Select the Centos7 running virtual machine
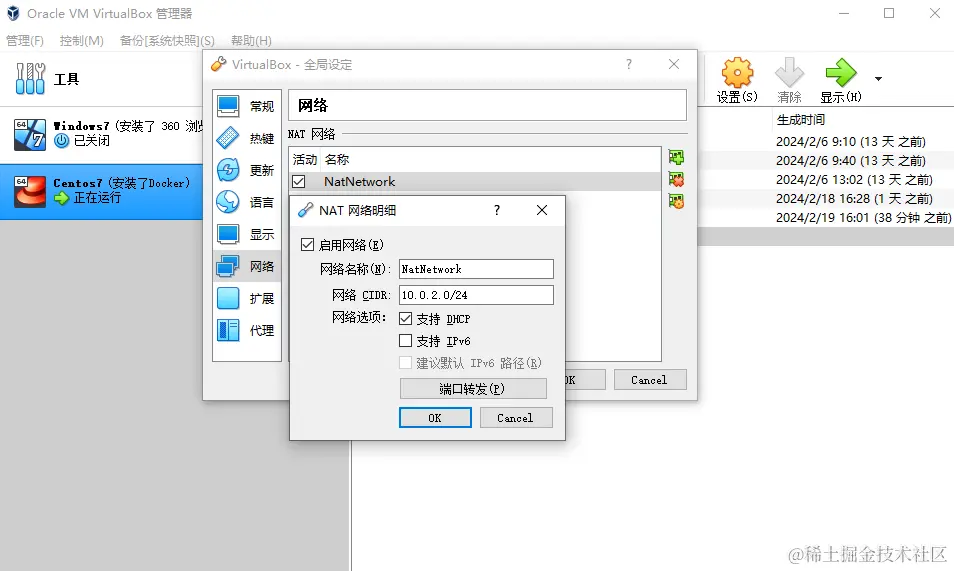Image resolution: width=954 pixels, height=571 pixels. [101, 191]
